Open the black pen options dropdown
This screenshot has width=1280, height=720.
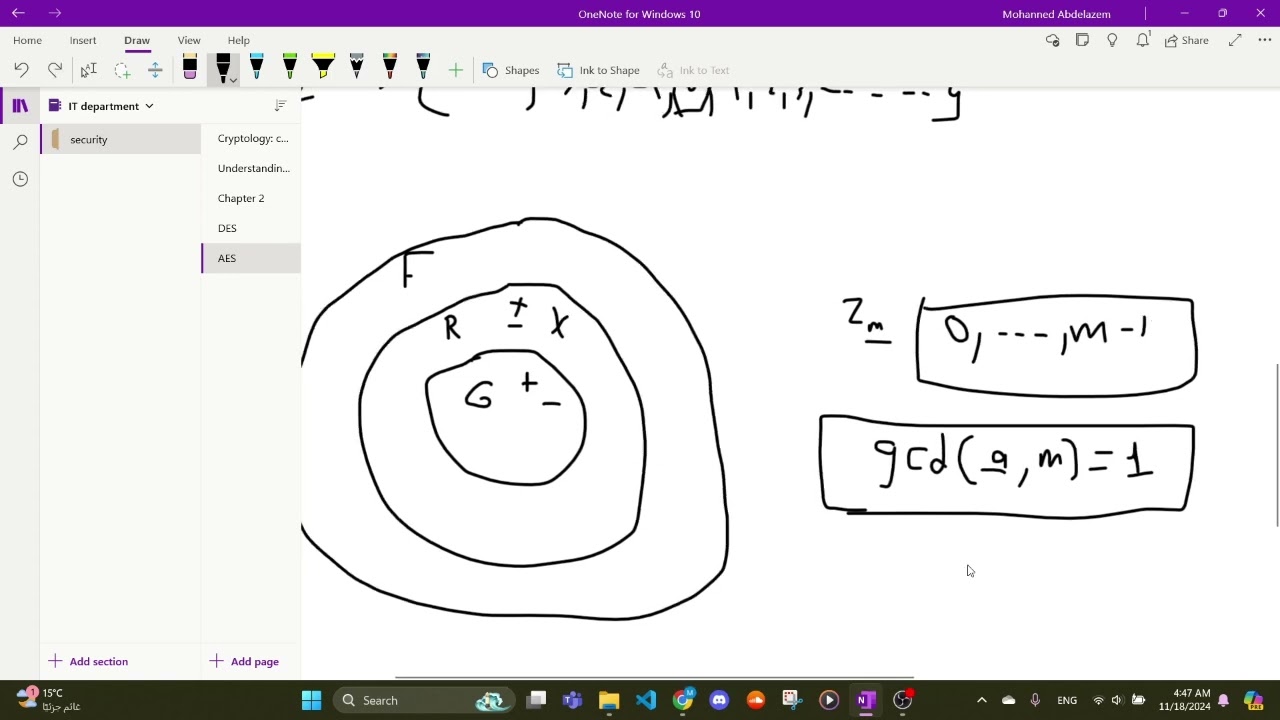(232, 80)
